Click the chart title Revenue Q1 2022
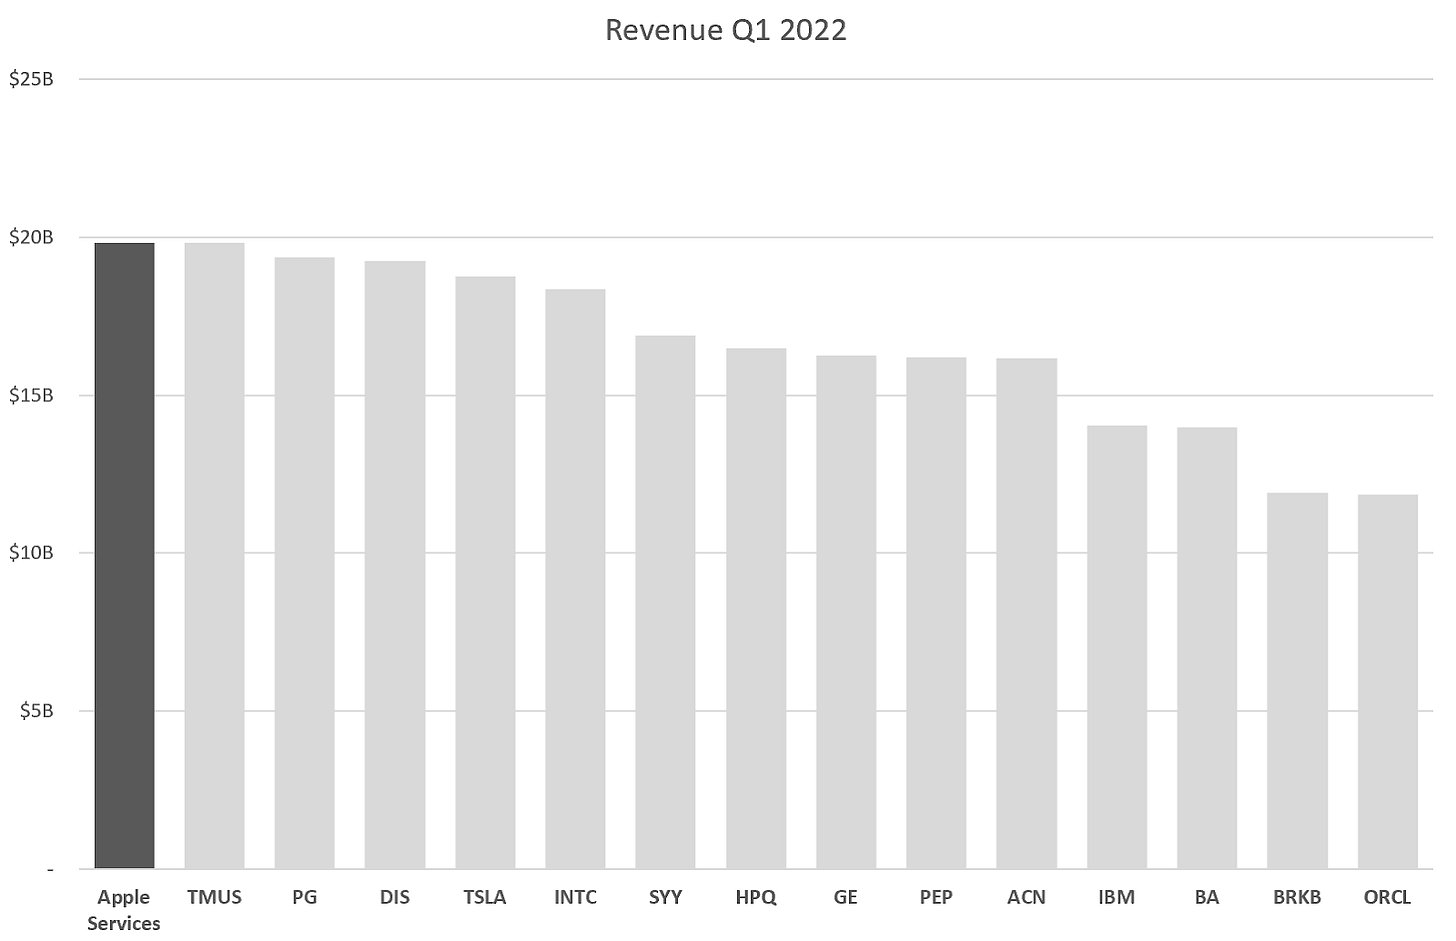This screenshot has width=1456, height=941. pyautogui.click(x=726, y=30)
